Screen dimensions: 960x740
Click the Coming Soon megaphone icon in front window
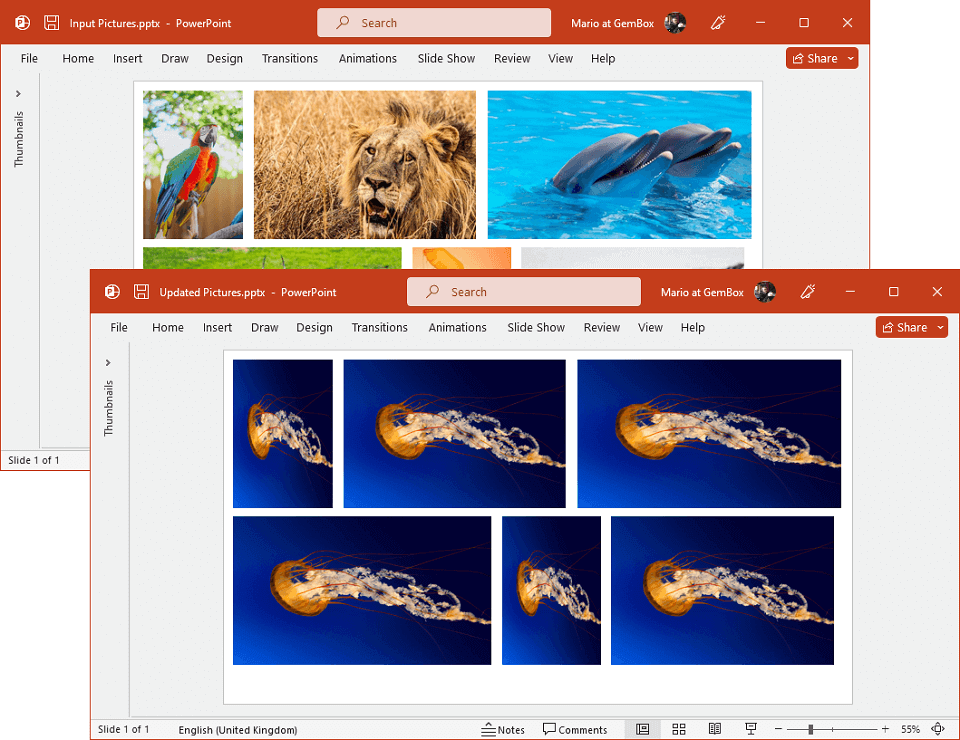(x=808, y=292)
